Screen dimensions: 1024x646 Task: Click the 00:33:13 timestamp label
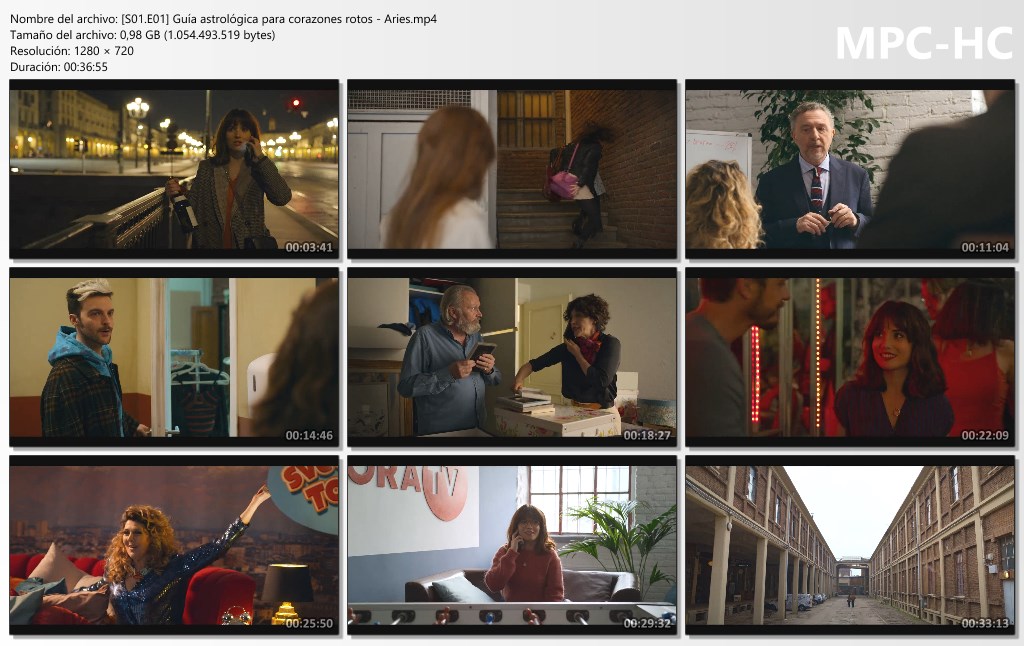(x=985, y=624)
